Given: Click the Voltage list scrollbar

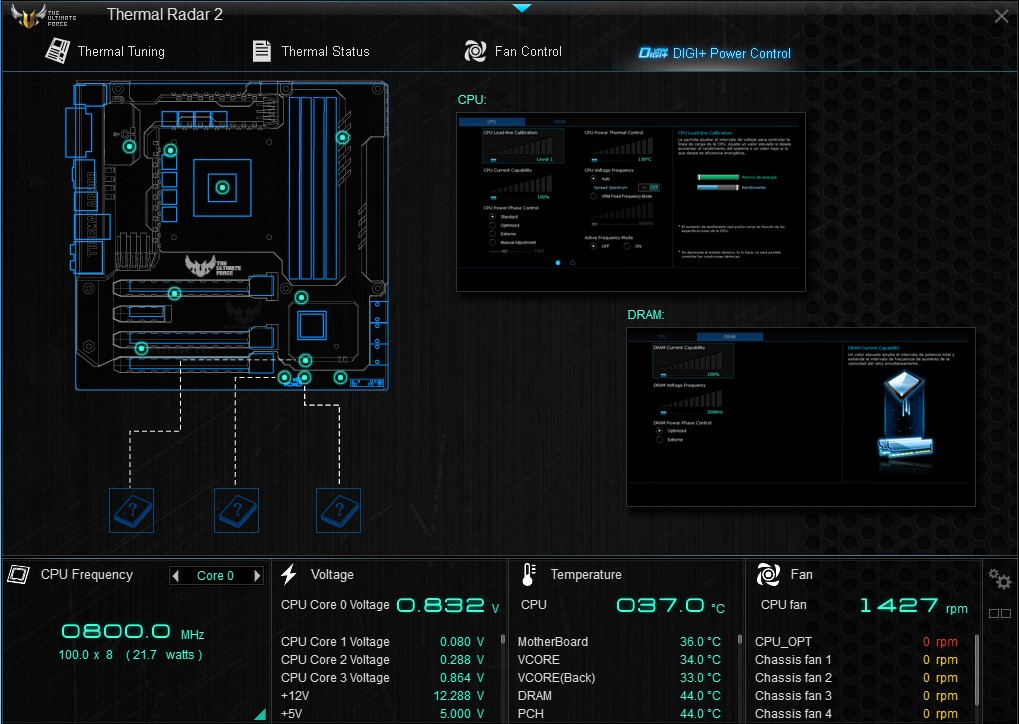Looking at the screenshot, I should (503, 640).
